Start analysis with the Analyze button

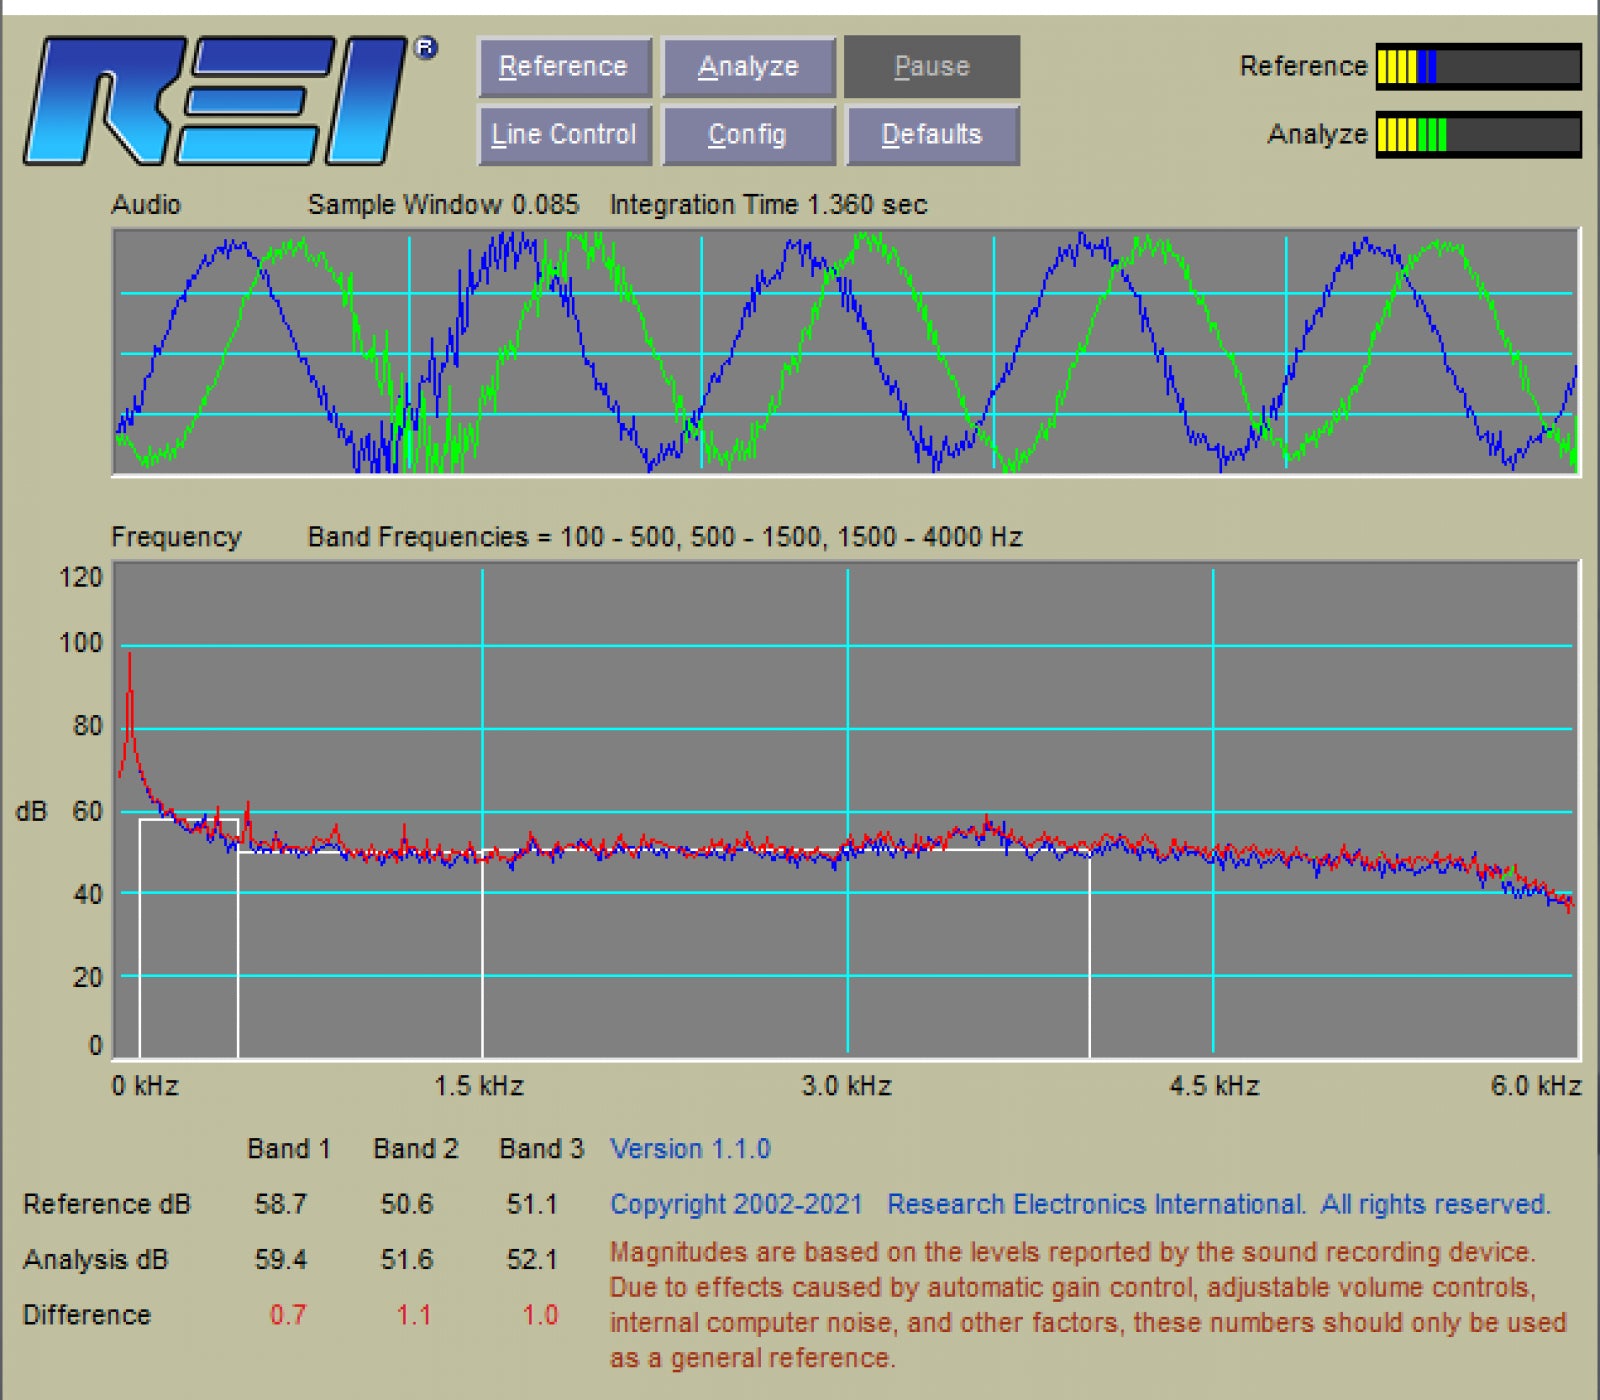tap(749, 67)
